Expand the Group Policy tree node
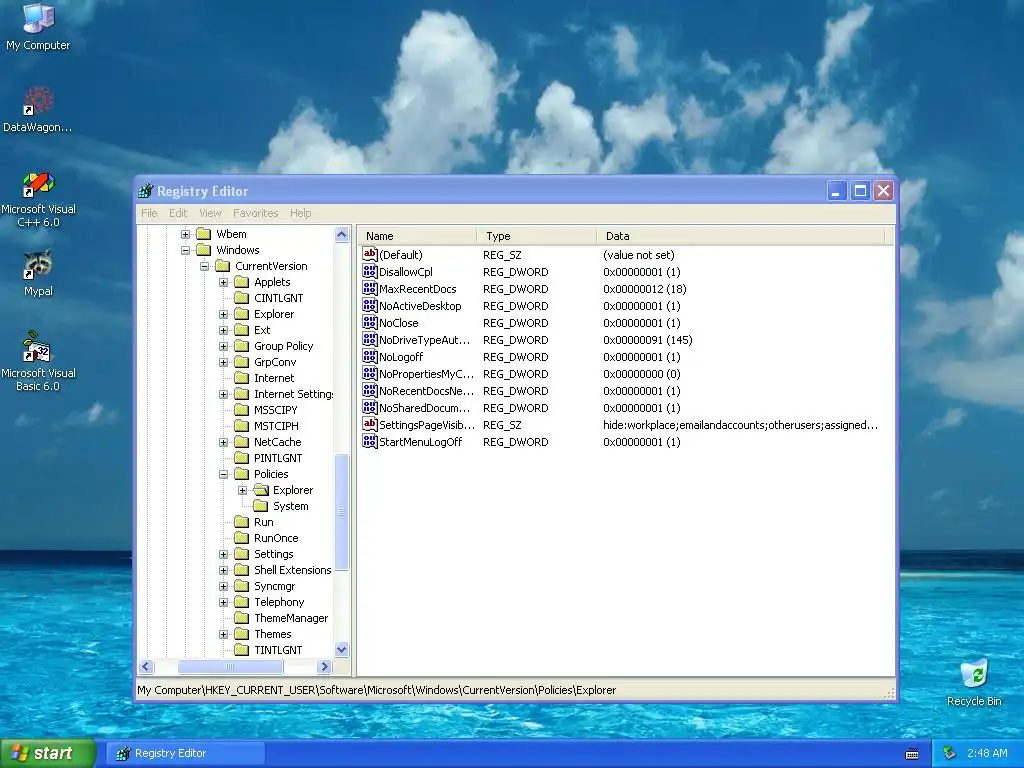This screenshot has height=768, width=1024. (223, 346)
